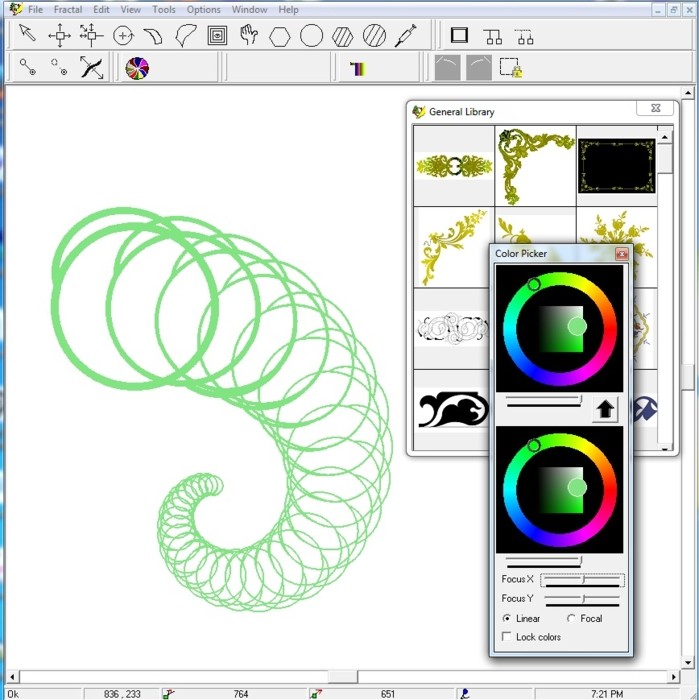The height and width of the screenshot is (700, 699).
Task: Open the Fractal menu
Action: 68,9
